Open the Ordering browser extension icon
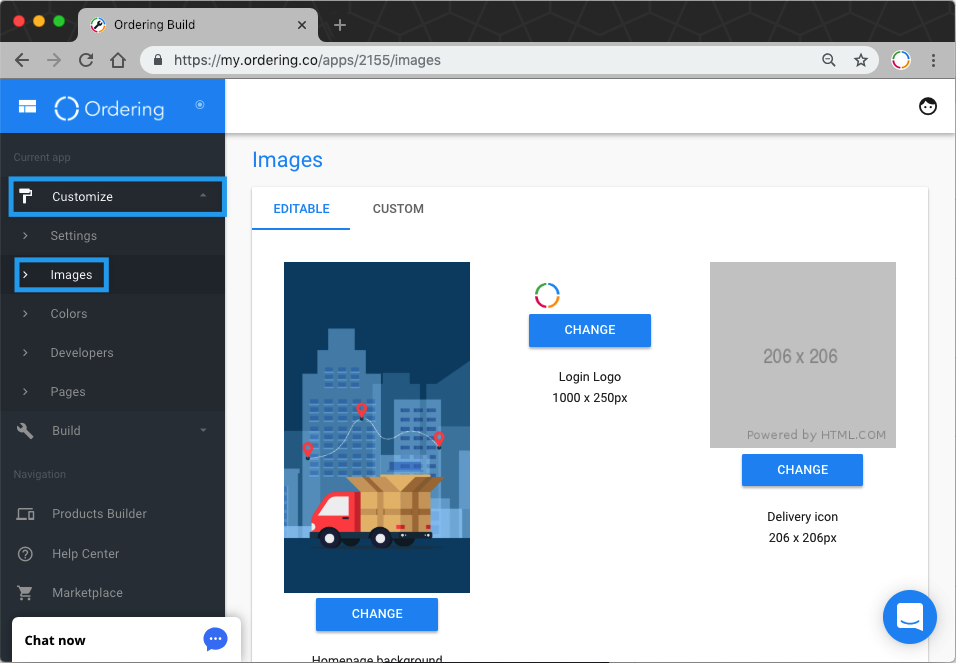 (901, 60)
